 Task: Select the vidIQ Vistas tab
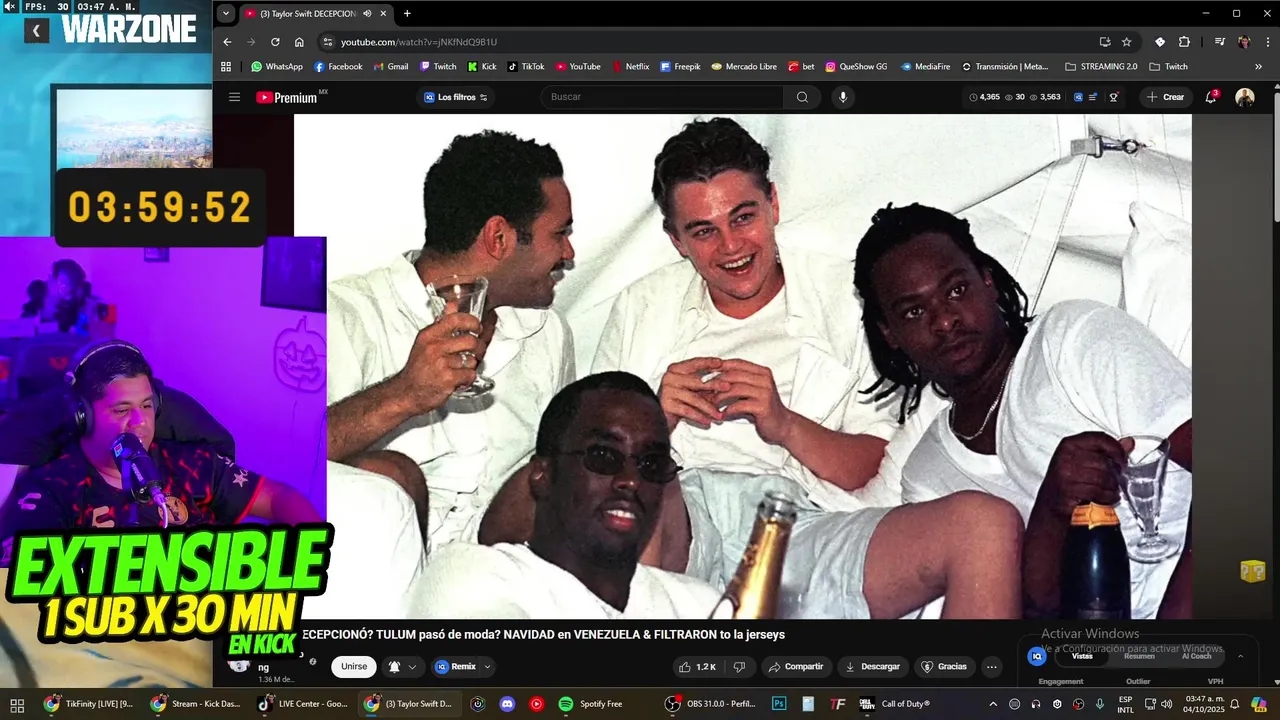[x=1082, y=656]
